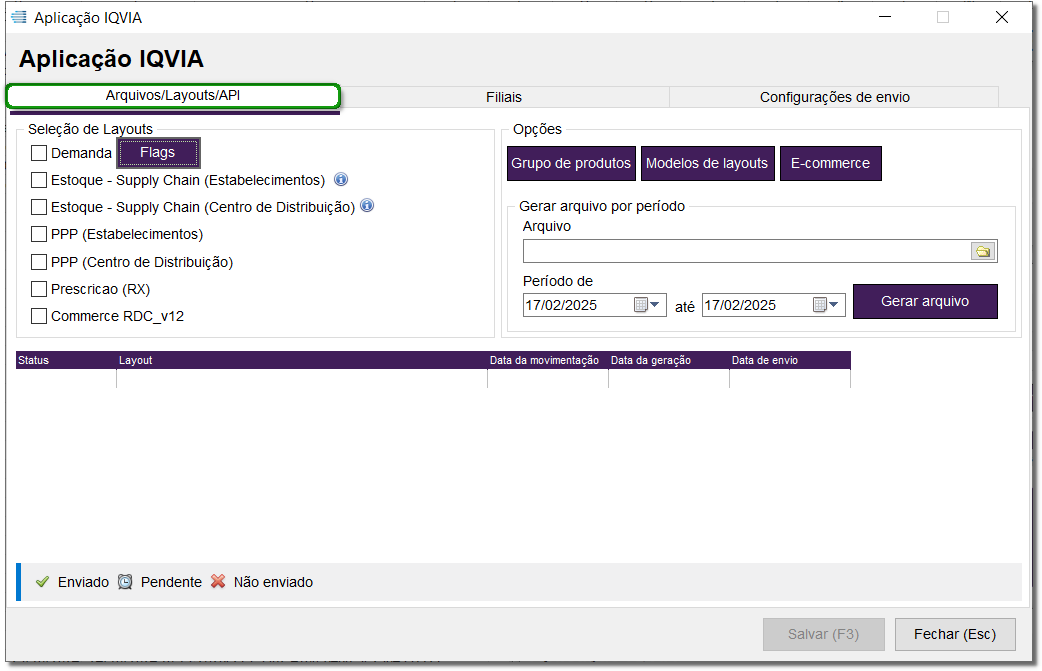Click the Flags button
Image resolution: width=1042 pixels, height=671 pixels.
[158, 153]
